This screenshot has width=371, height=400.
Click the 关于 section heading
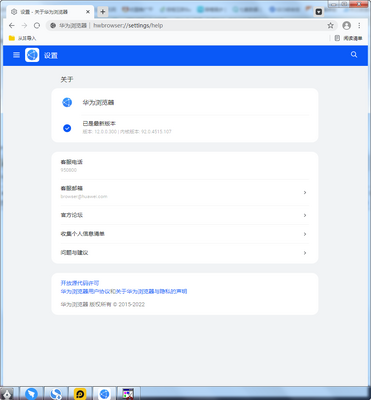(x=67, y=80)
